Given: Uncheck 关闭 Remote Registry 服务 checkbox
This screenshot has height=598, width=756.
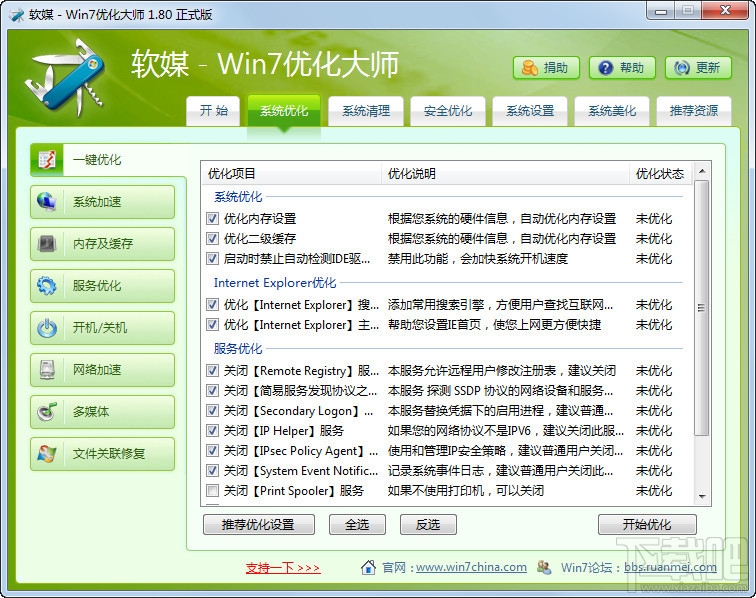Looking at the screenshot, I should [212, 370].
